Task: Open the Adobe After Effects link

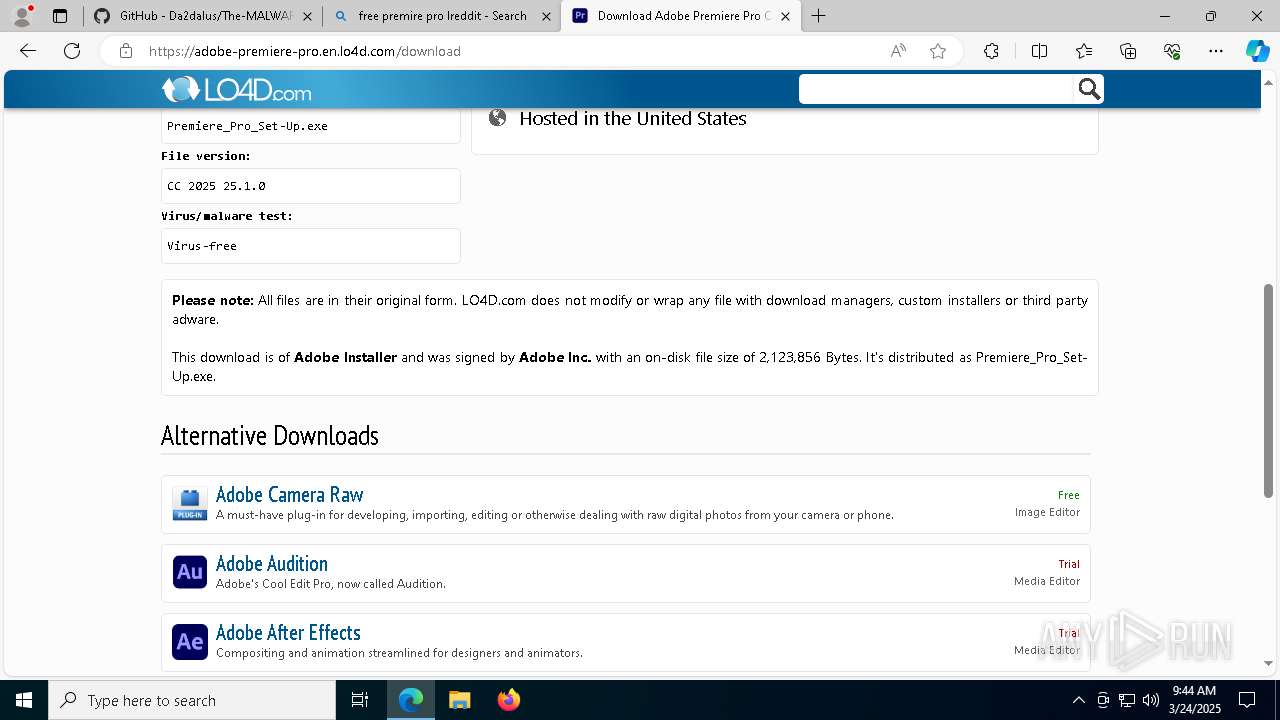Action: [288, 632]
